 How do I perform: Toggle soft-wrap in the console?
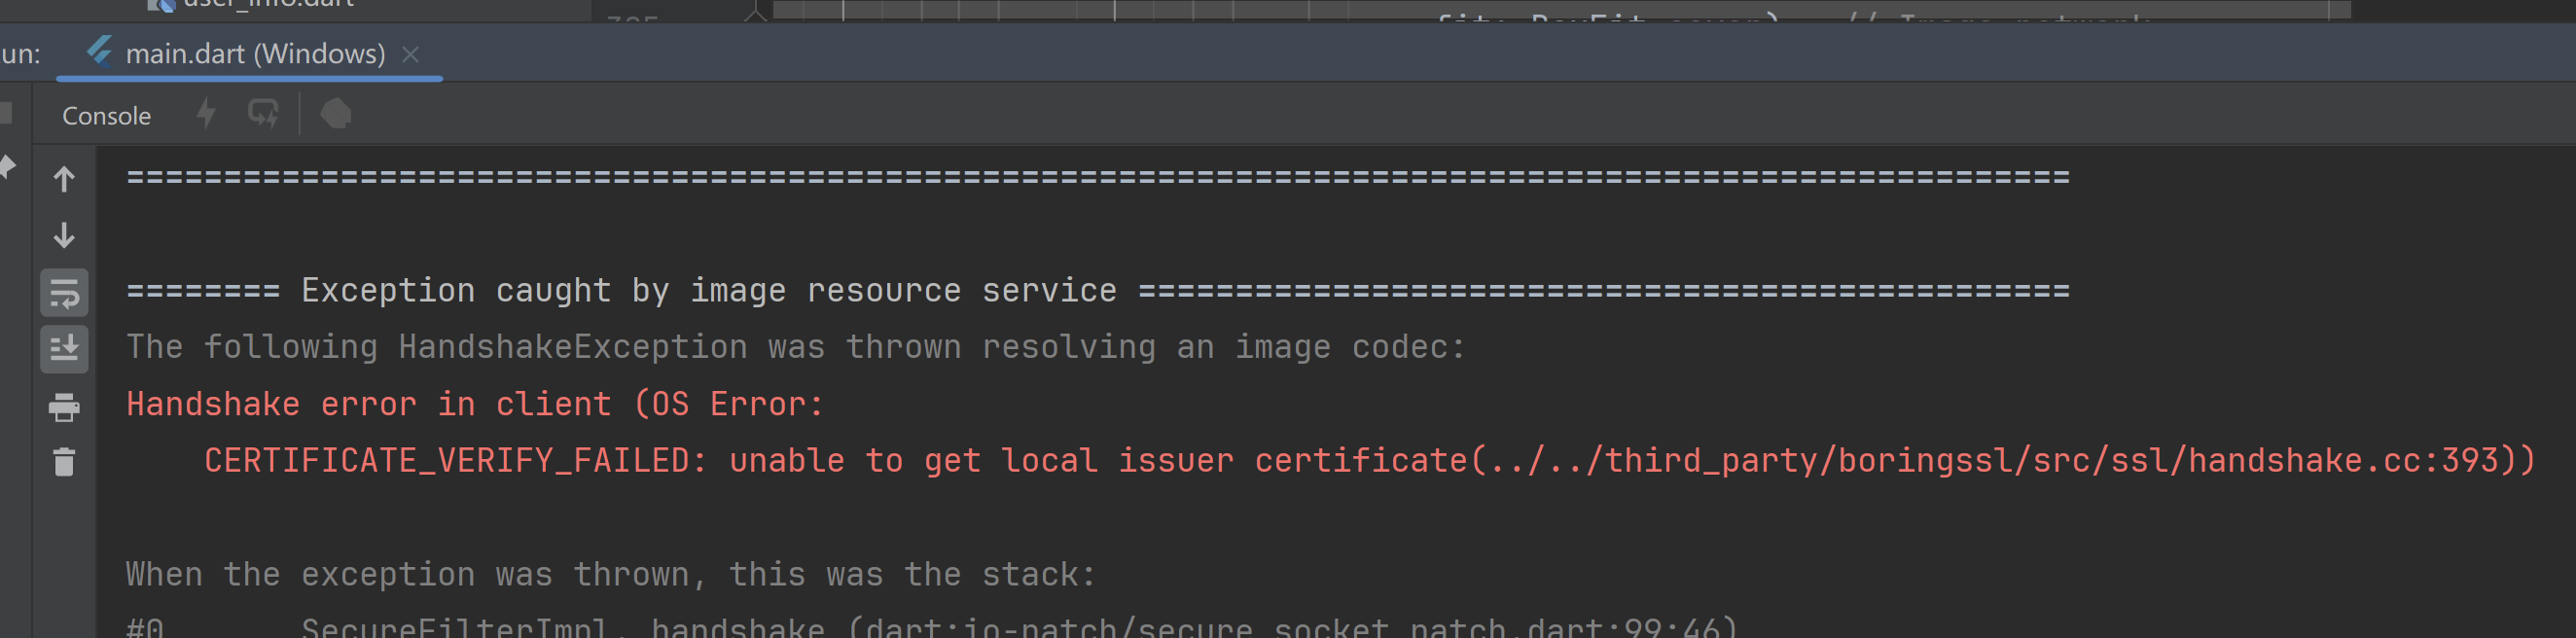64,293
